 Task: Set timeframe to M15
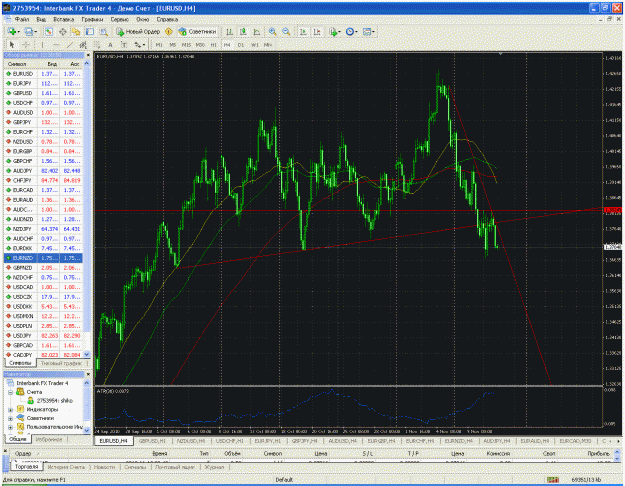186,45
